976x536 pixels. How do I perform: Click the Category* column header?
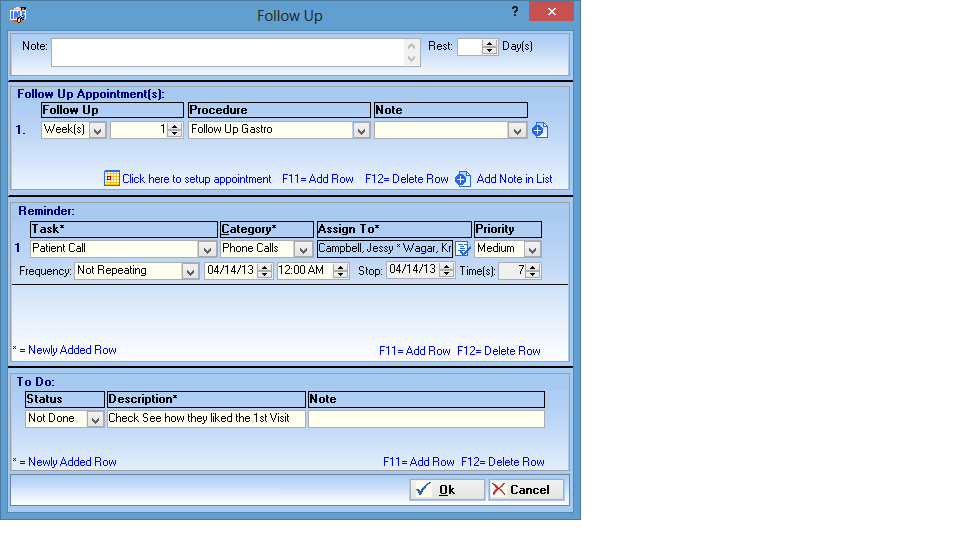click(x=267, y=229)
